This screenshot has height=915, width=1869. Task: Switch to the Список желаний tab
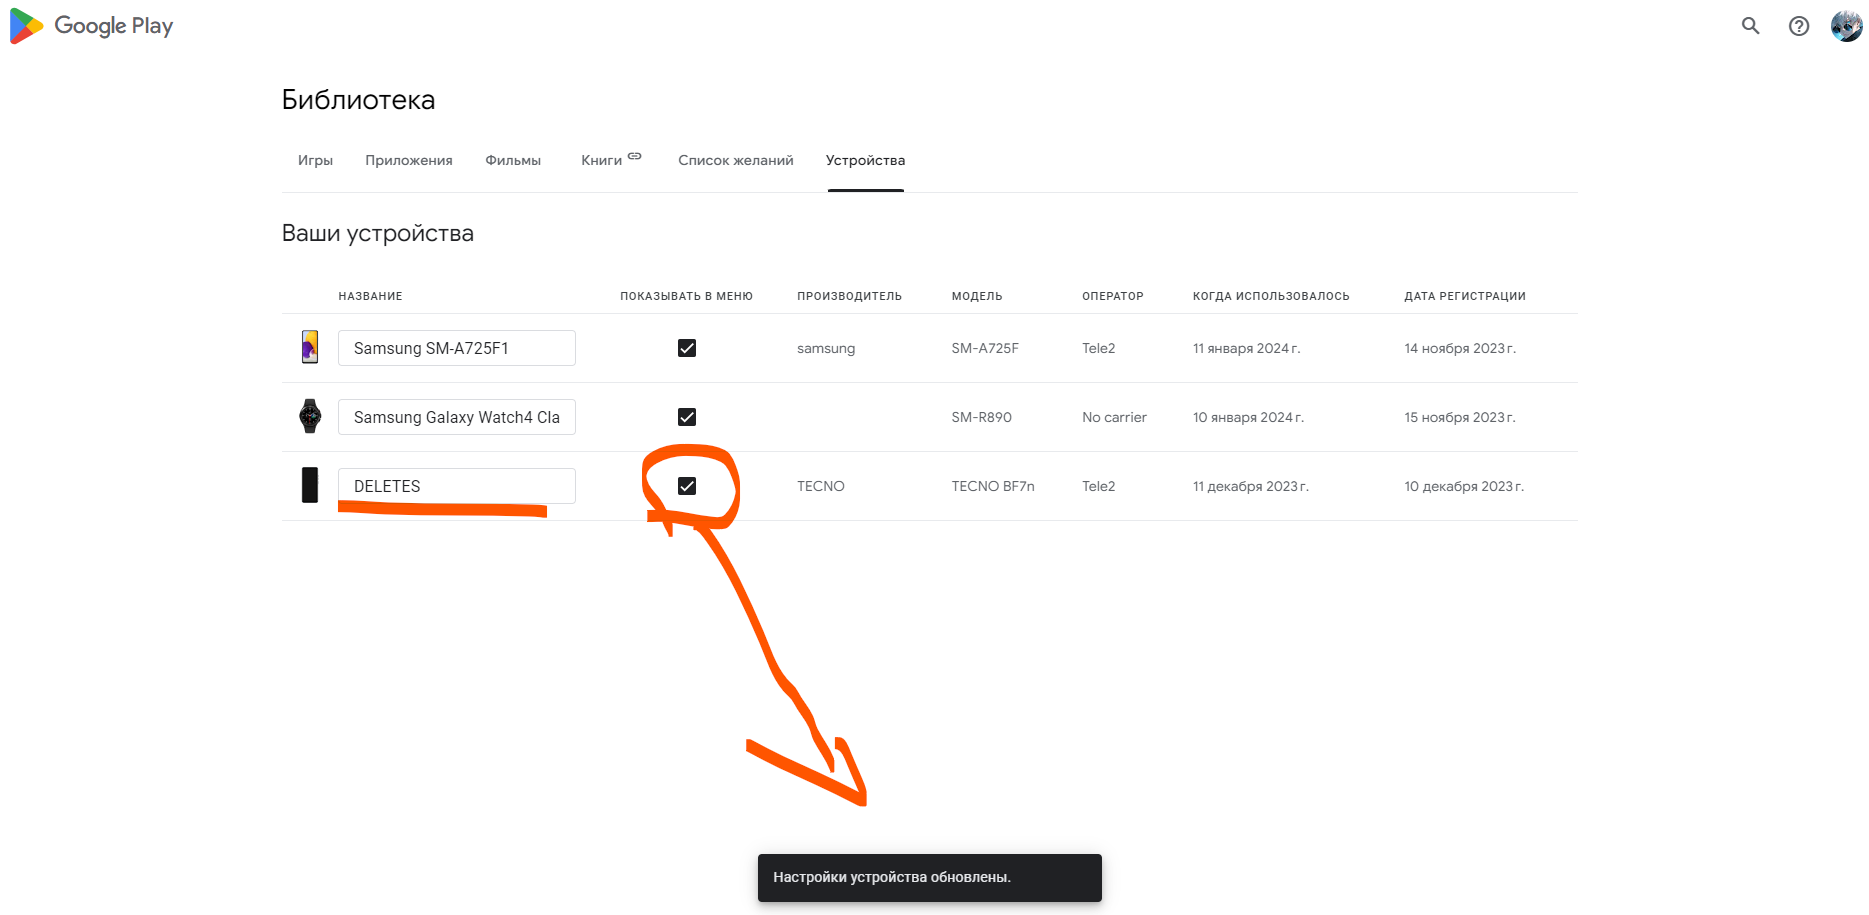pyautogui.click(x=736, y=160)
